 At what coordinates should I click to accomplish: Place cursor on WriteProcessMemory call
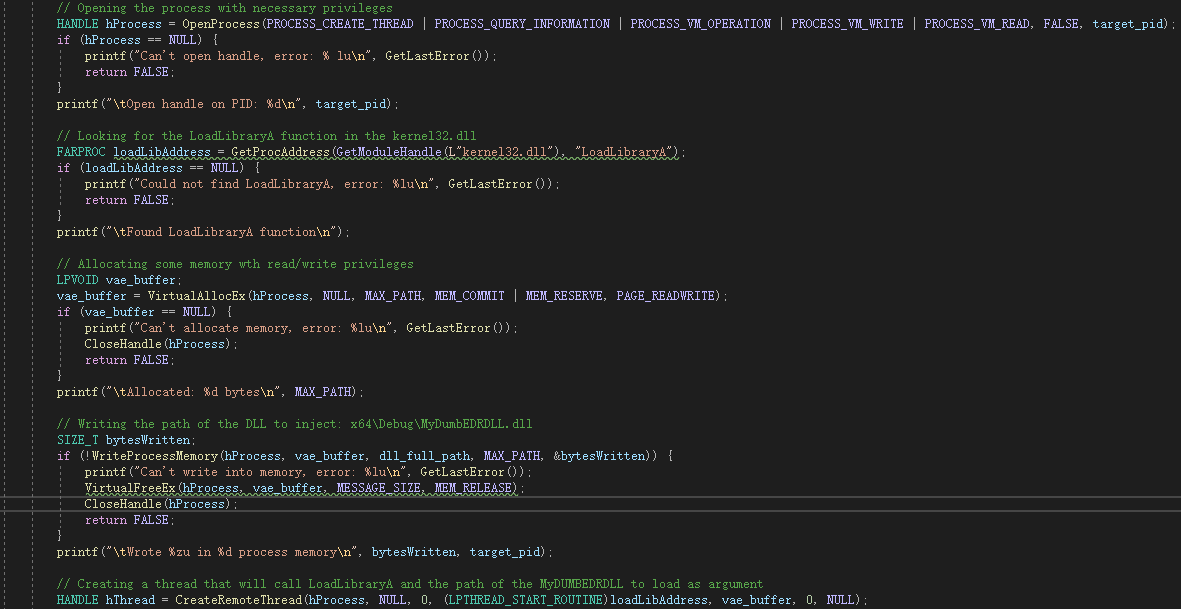(154, 456)
